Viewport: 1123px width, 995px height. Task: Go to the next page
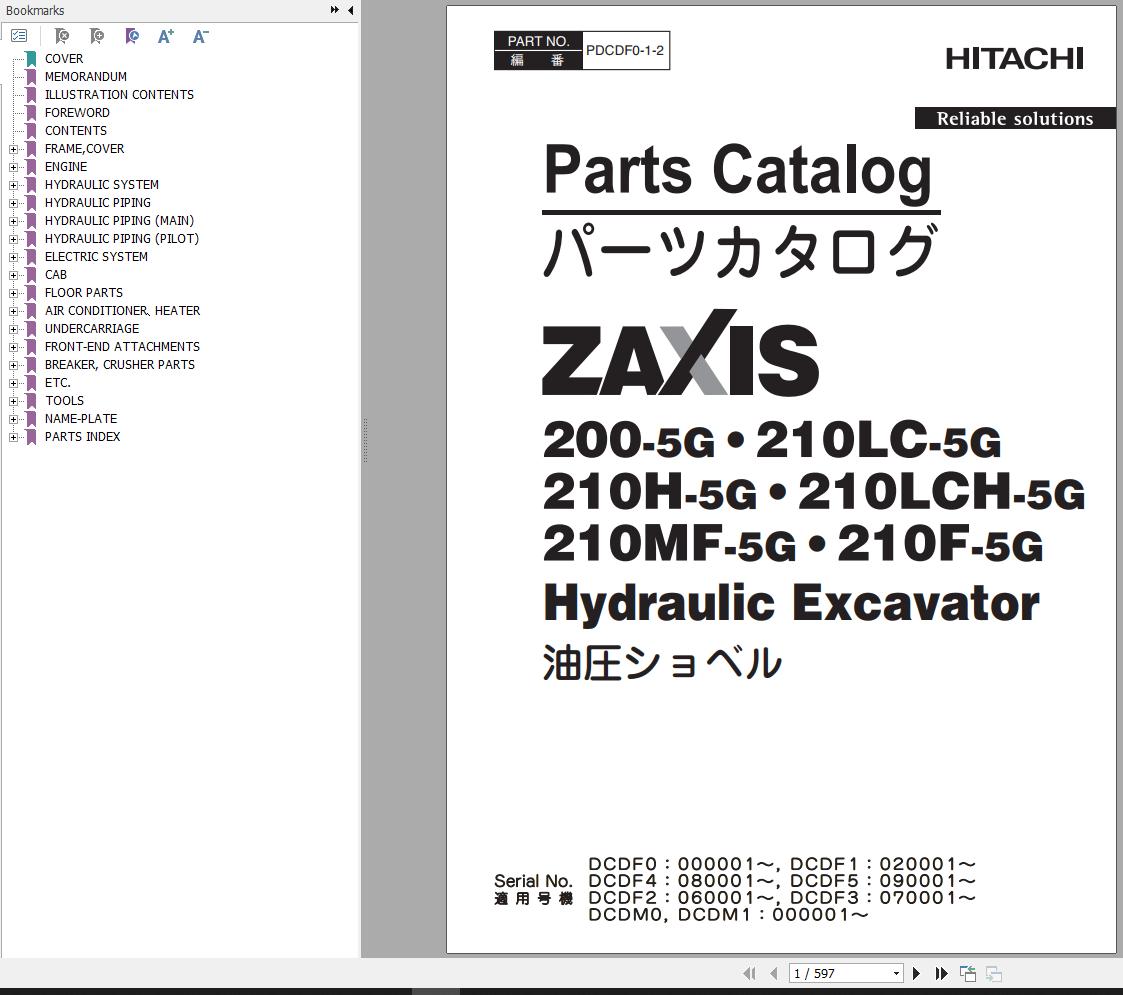point(916,973)
